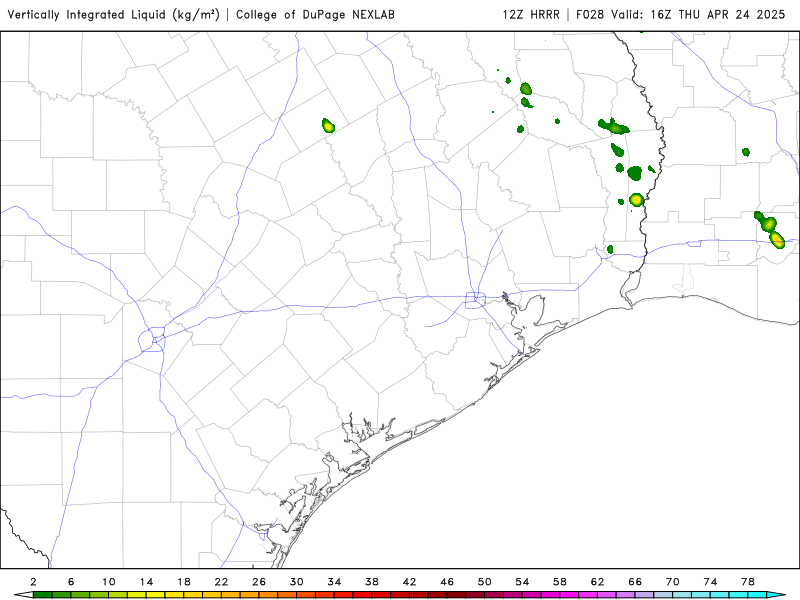Click the '6' label on the color scale

click(71, 582)
